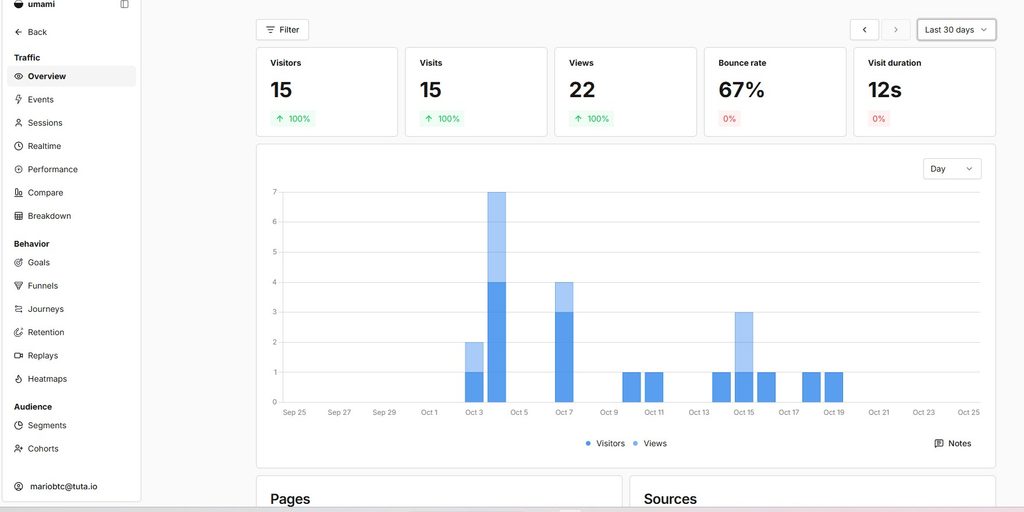Select the Visitors metric card

(327, 91)
